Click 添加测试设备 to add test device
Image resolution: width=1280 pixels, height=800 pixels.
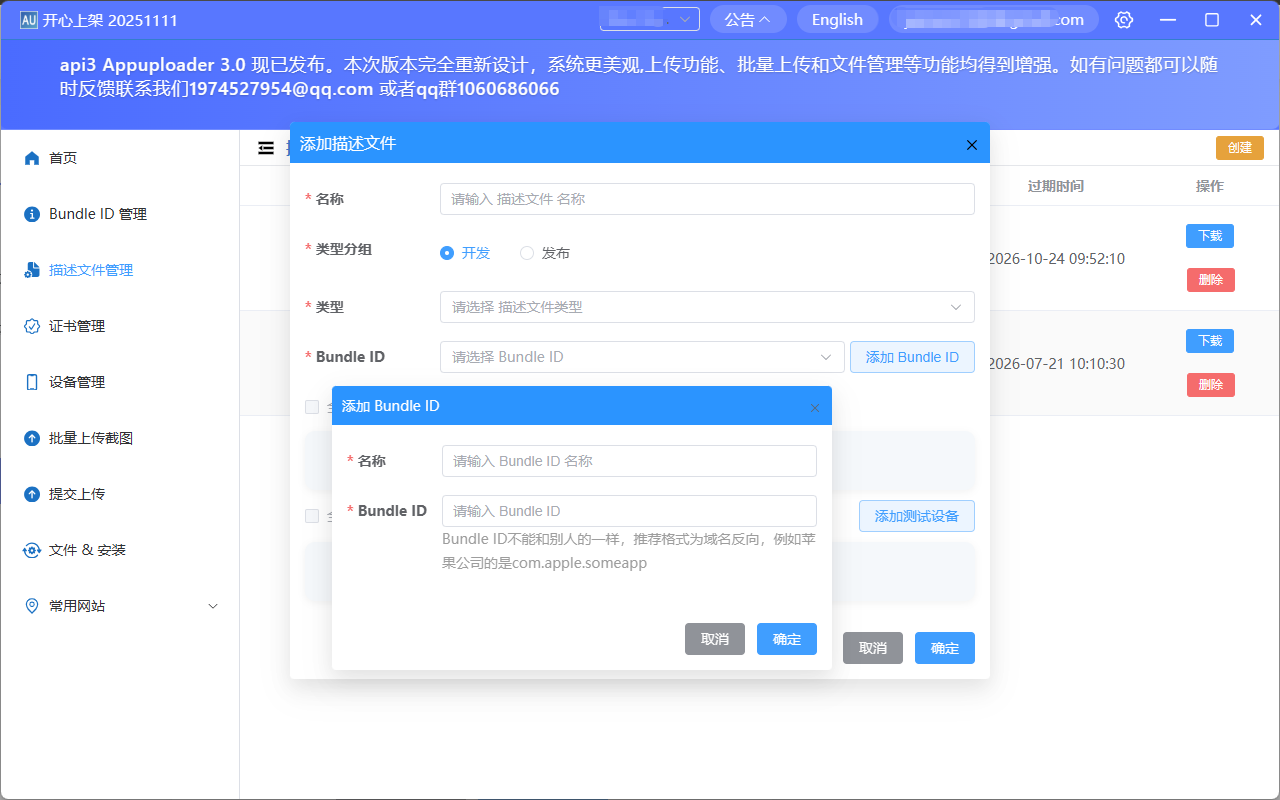pos(916,516)
